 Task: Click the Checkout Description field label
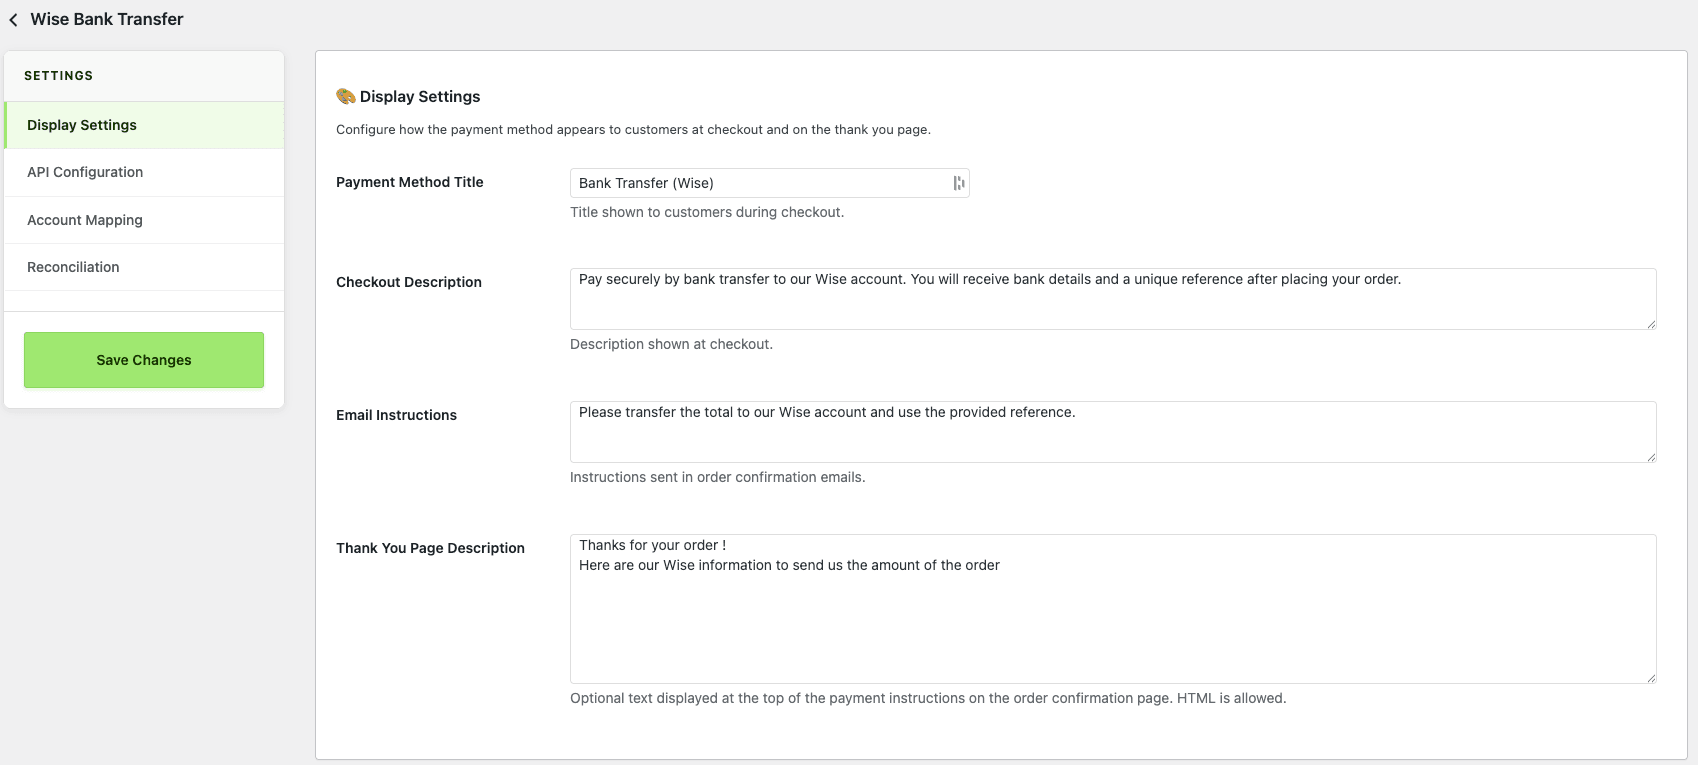tap(409, 282)
